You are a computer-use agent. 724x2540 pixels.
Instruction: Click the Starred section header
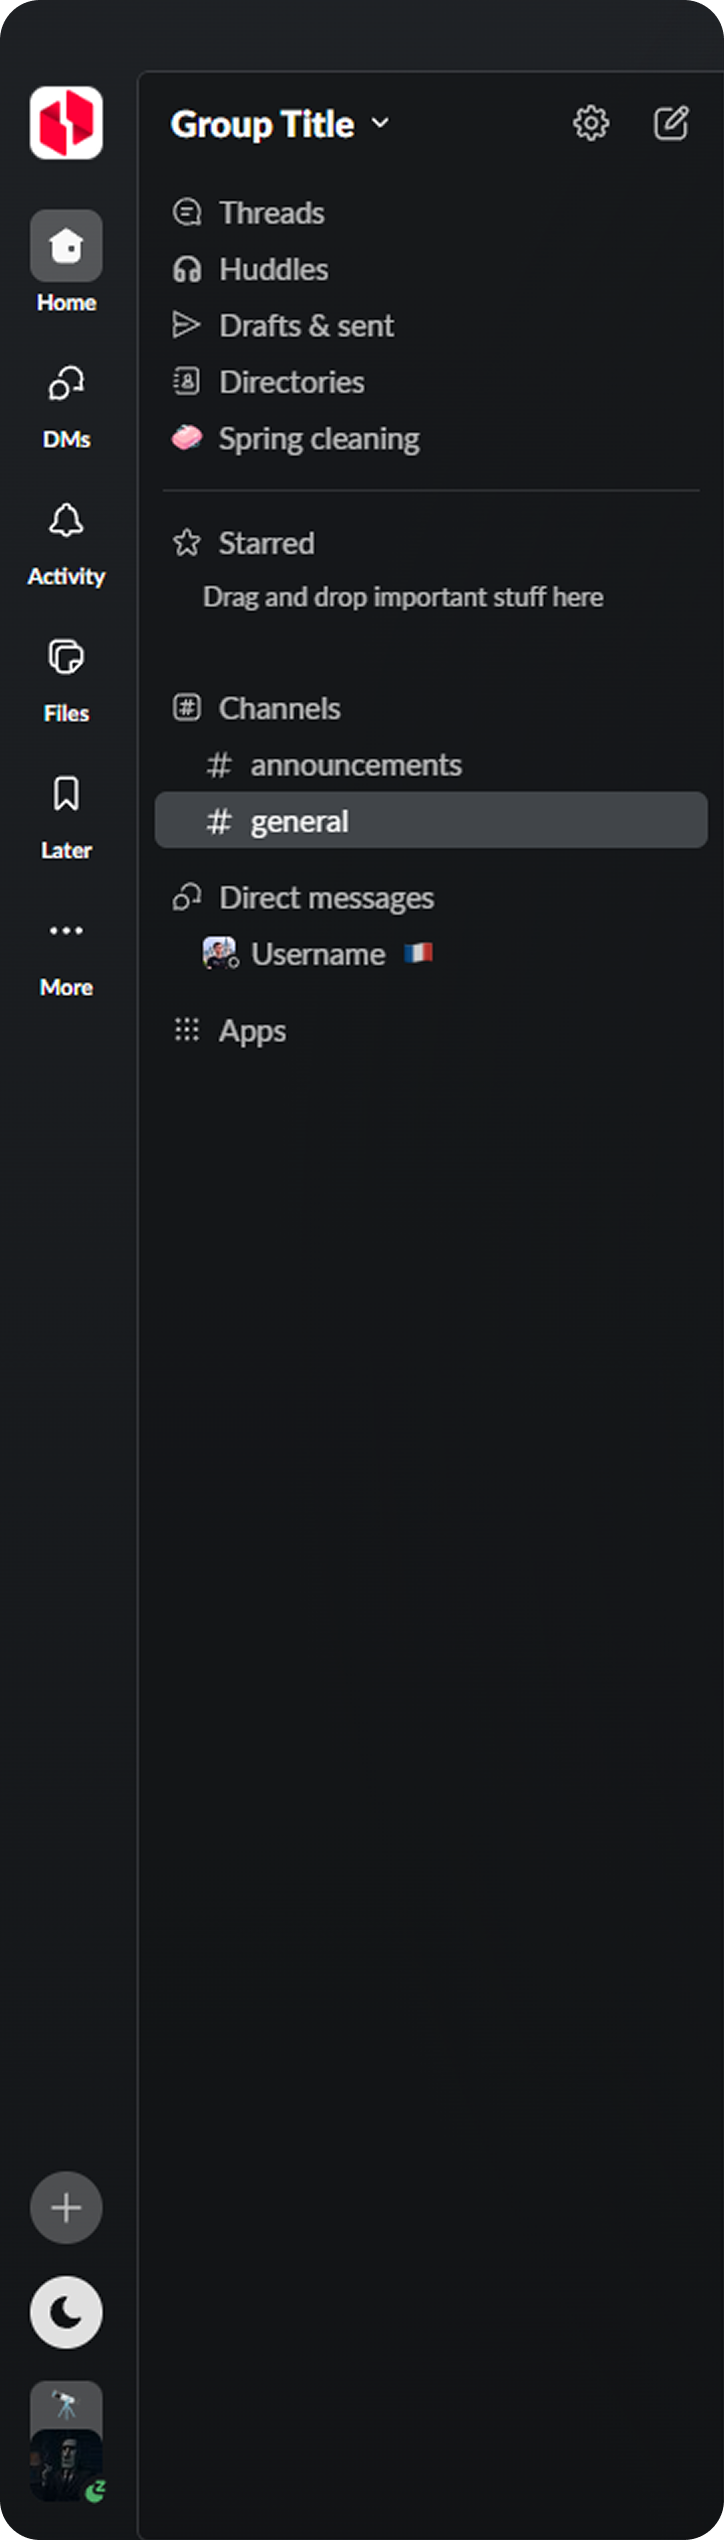tap(244, 543)
